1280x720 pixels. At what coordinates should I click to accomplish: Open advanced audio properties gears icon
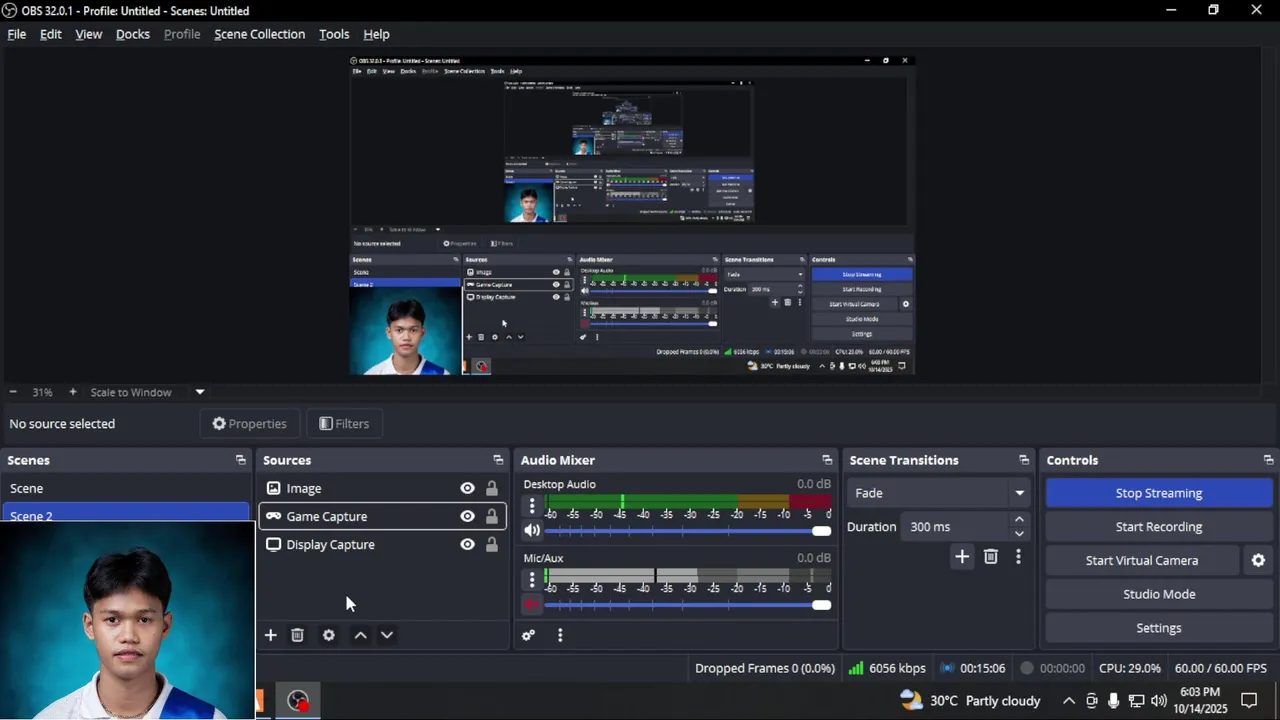528,635
